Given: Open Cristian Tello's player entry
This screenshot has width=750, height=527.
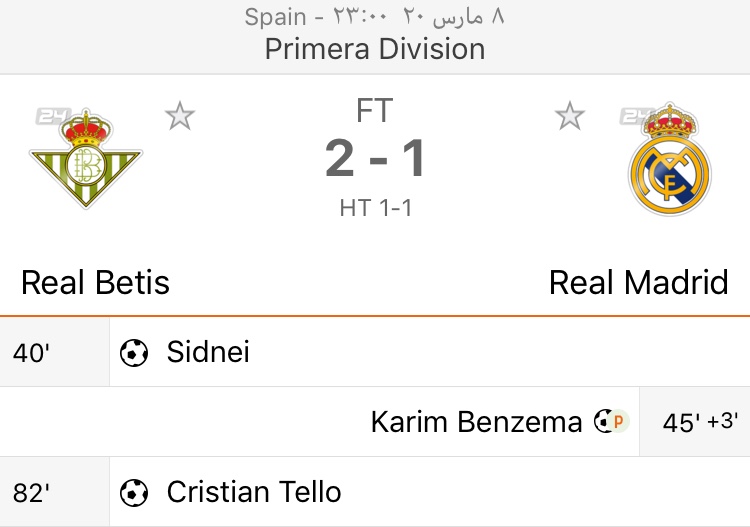Looking at the screenshot, I should coord(254,492).
